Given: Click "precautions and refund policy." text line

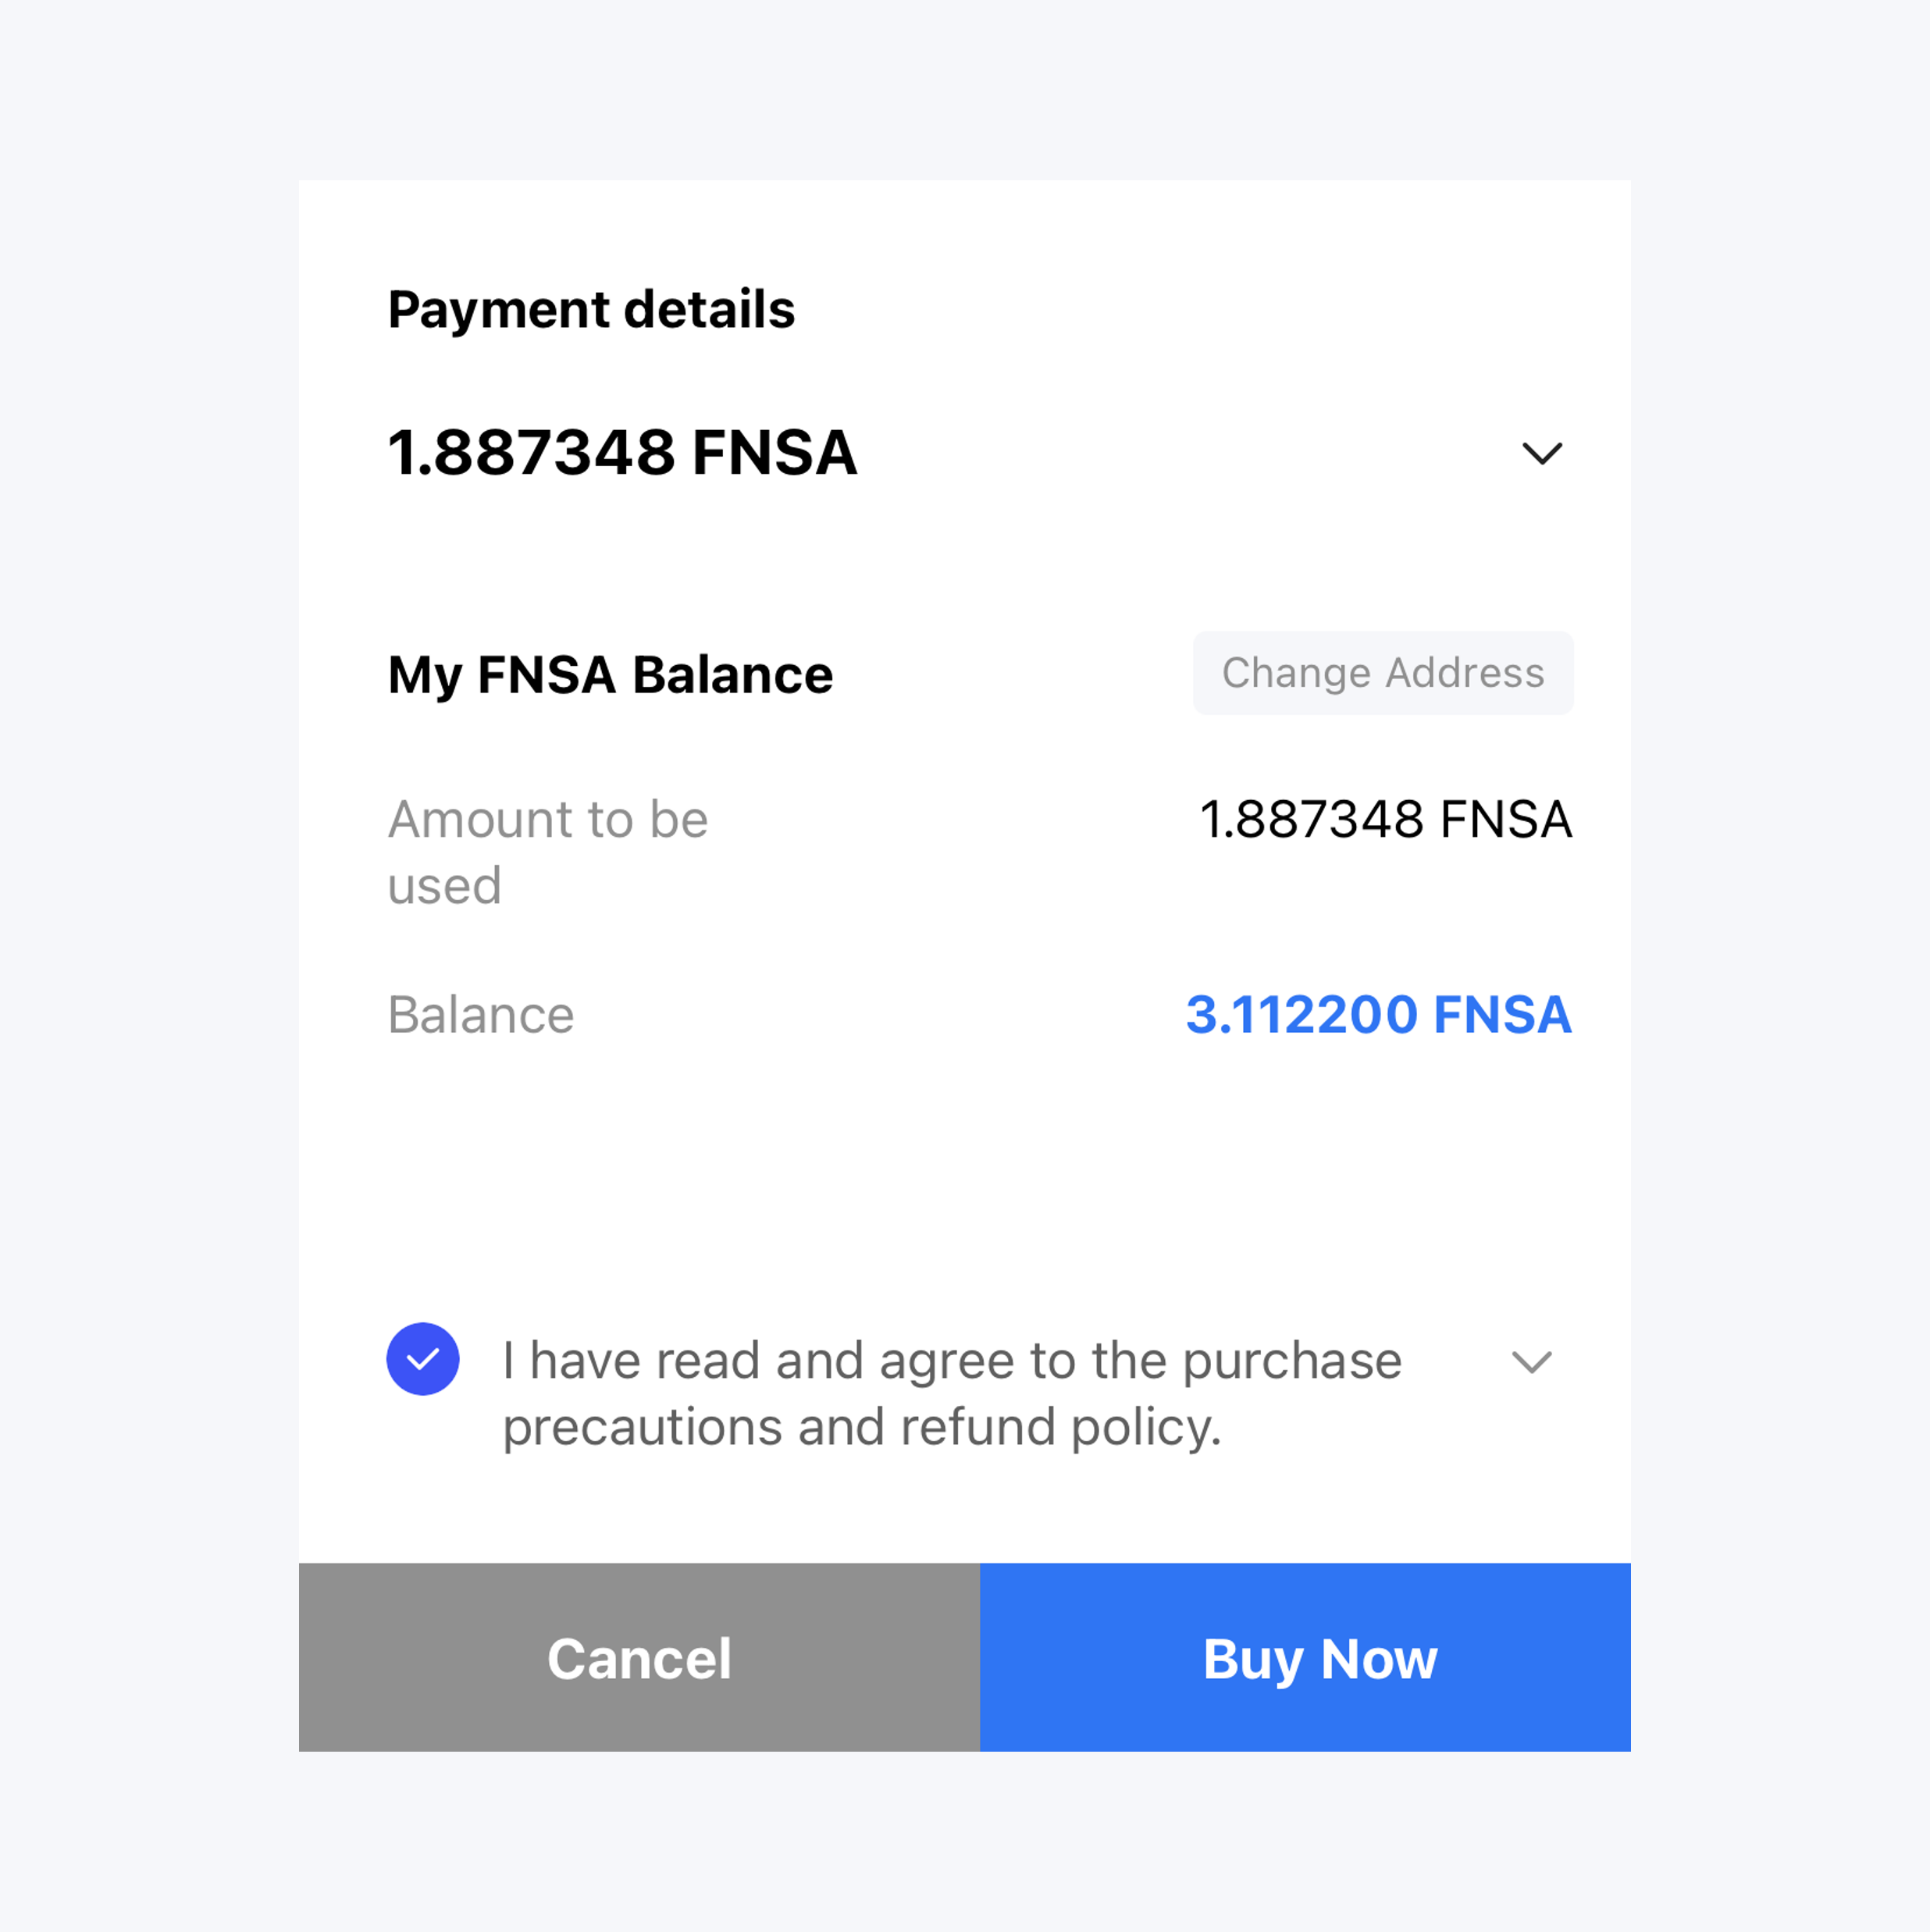Looking at the screenshot, I should [861, 1427].
